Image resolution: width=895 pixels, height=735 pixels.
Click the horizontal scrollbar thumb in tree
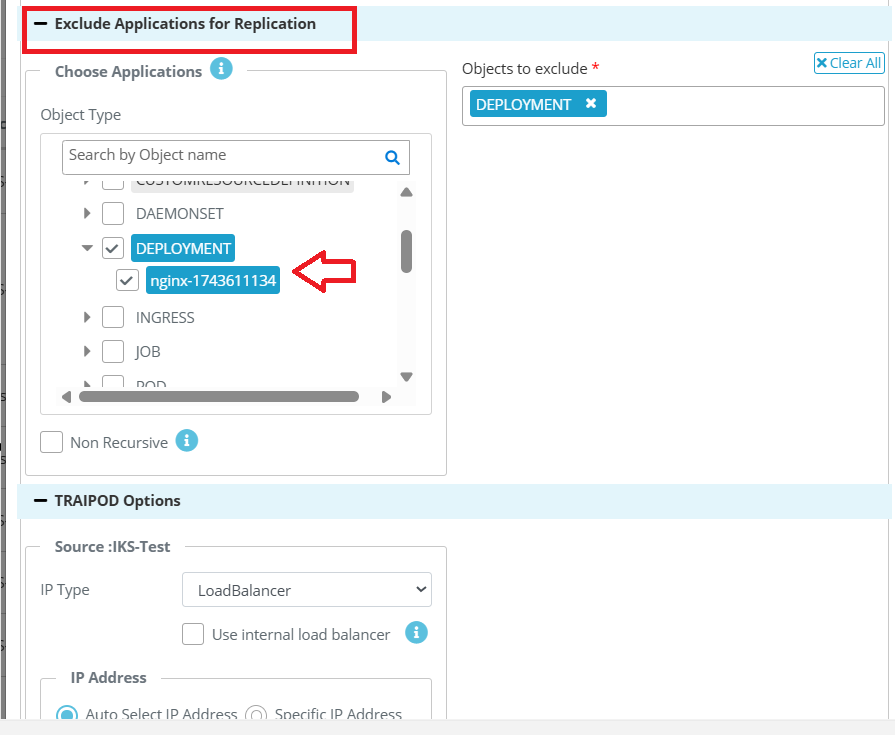pyautogui.click(x=219, y=397)
